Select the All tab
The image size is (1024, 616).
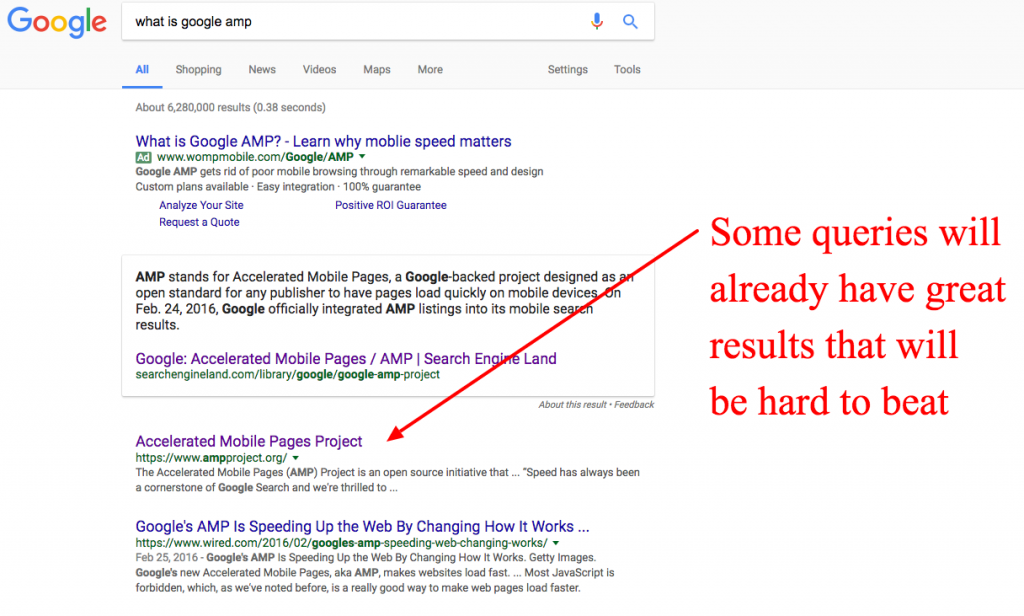coord(142,69)
